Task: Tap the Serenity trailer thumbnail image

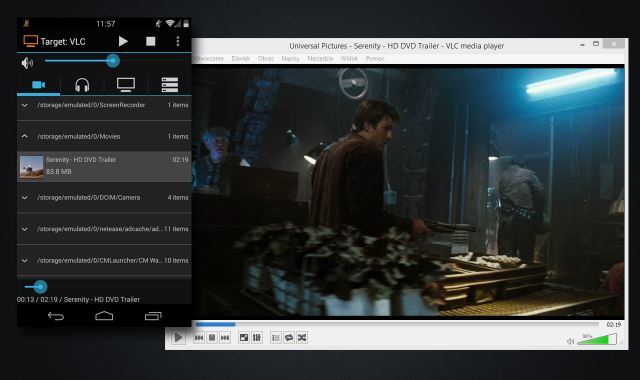Action: 31,167
